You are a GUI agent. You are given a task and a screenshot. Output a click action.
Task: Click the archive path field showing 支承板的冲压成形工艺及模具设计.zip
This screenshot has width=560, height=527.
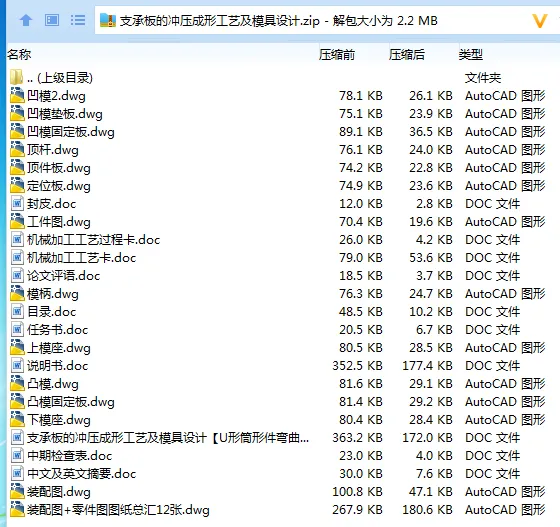click(x=326, y=21)
